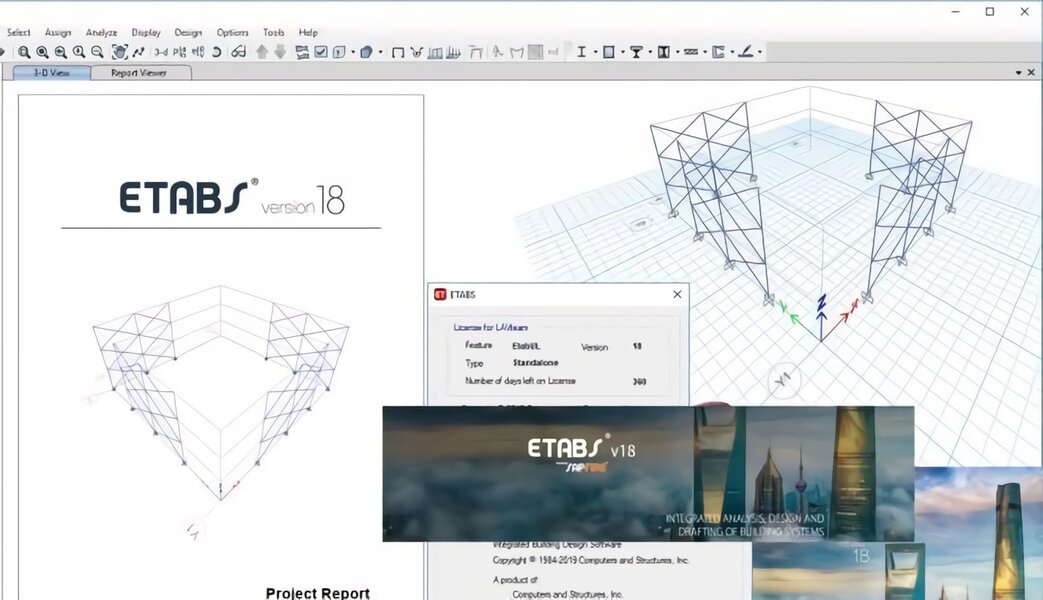Screen dimensions: 1043x600
Task: Expand dropdown arrow beside Steel Joist Design icon
Action: pos(704,53)
